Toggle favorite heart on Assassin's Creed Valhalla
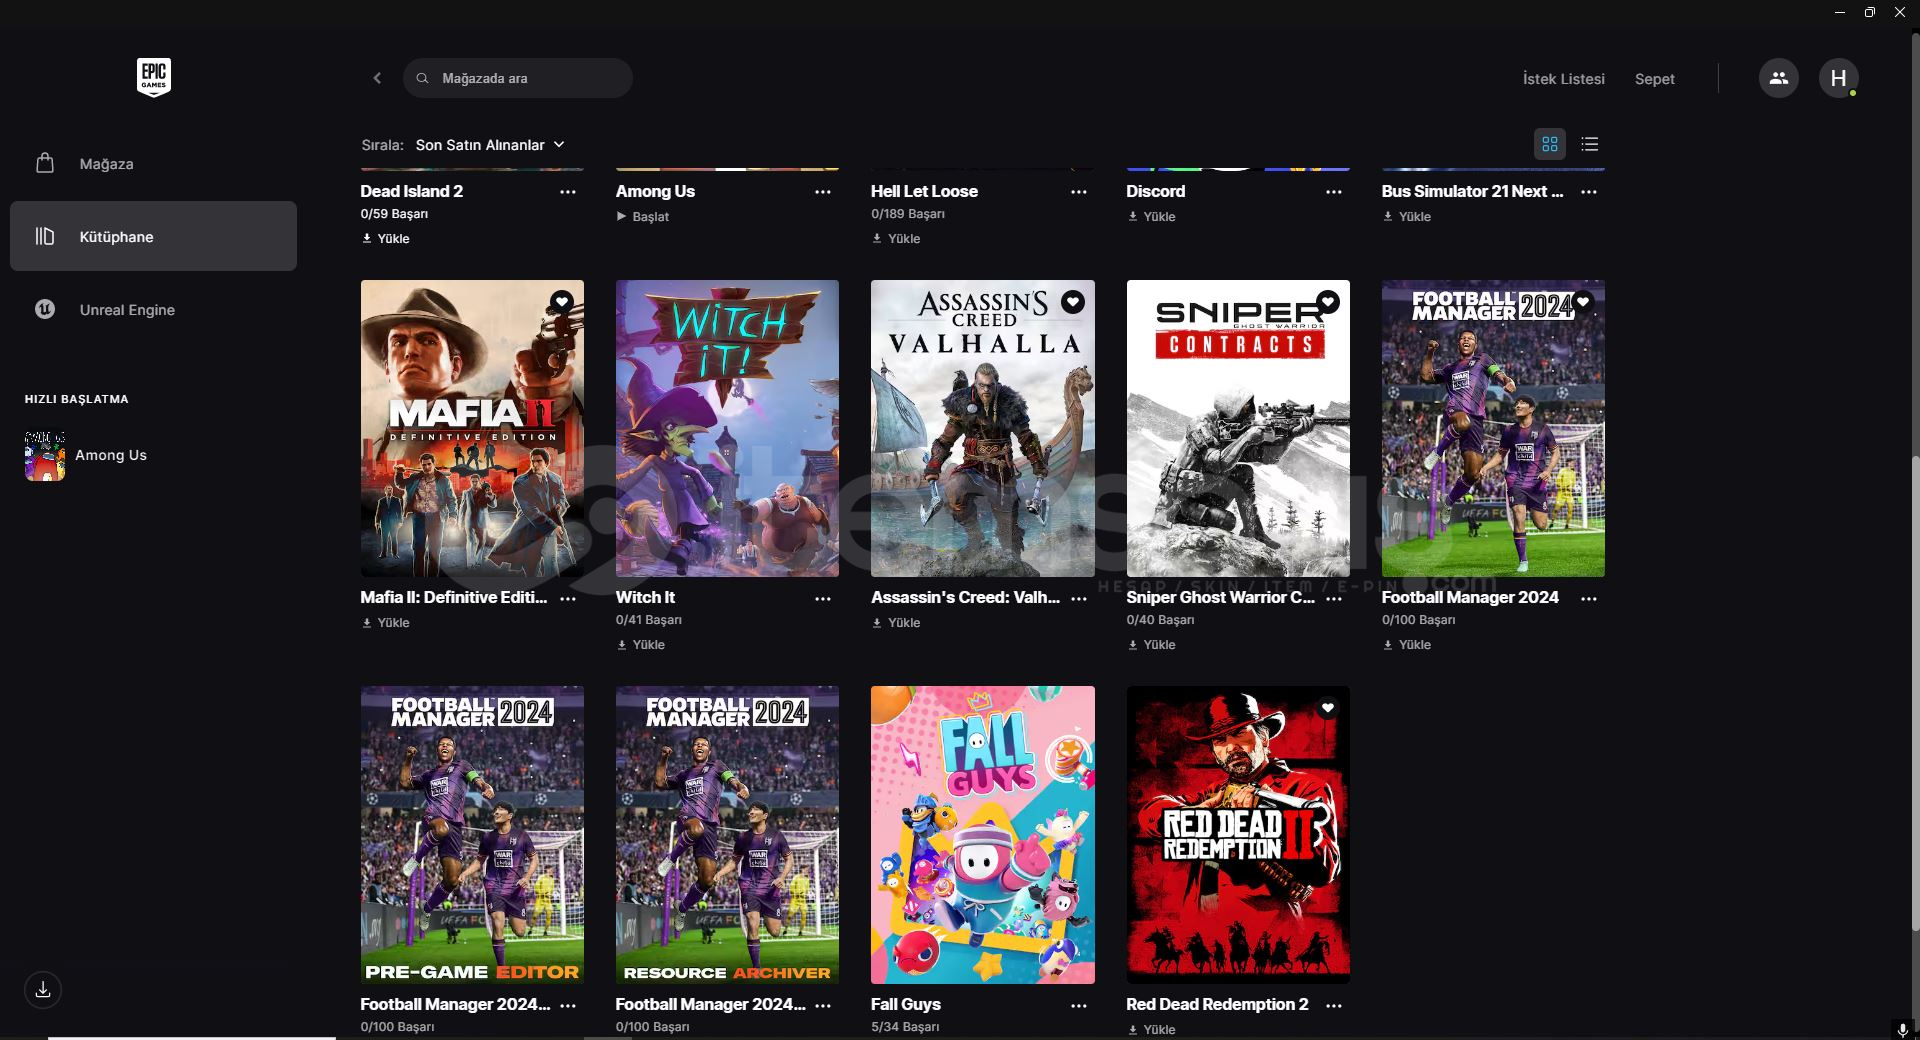Viewport: 1920px width, 1040px height. (1073, 301)
